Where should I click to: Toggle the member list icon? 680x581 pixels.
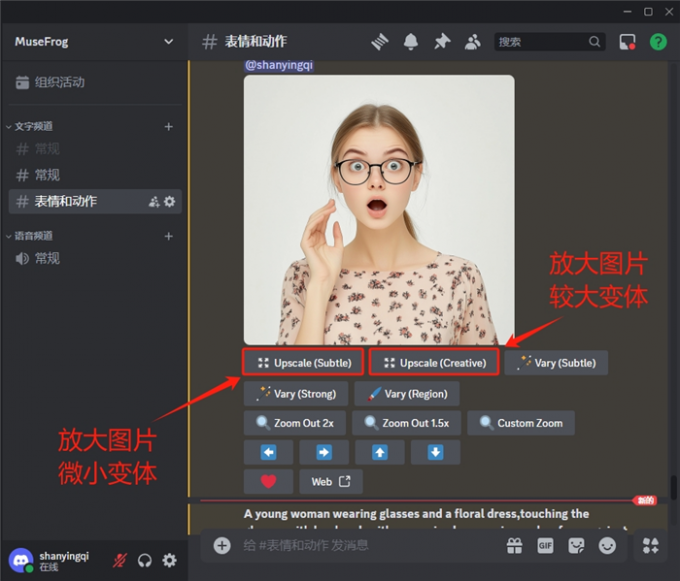pos(473,42)
